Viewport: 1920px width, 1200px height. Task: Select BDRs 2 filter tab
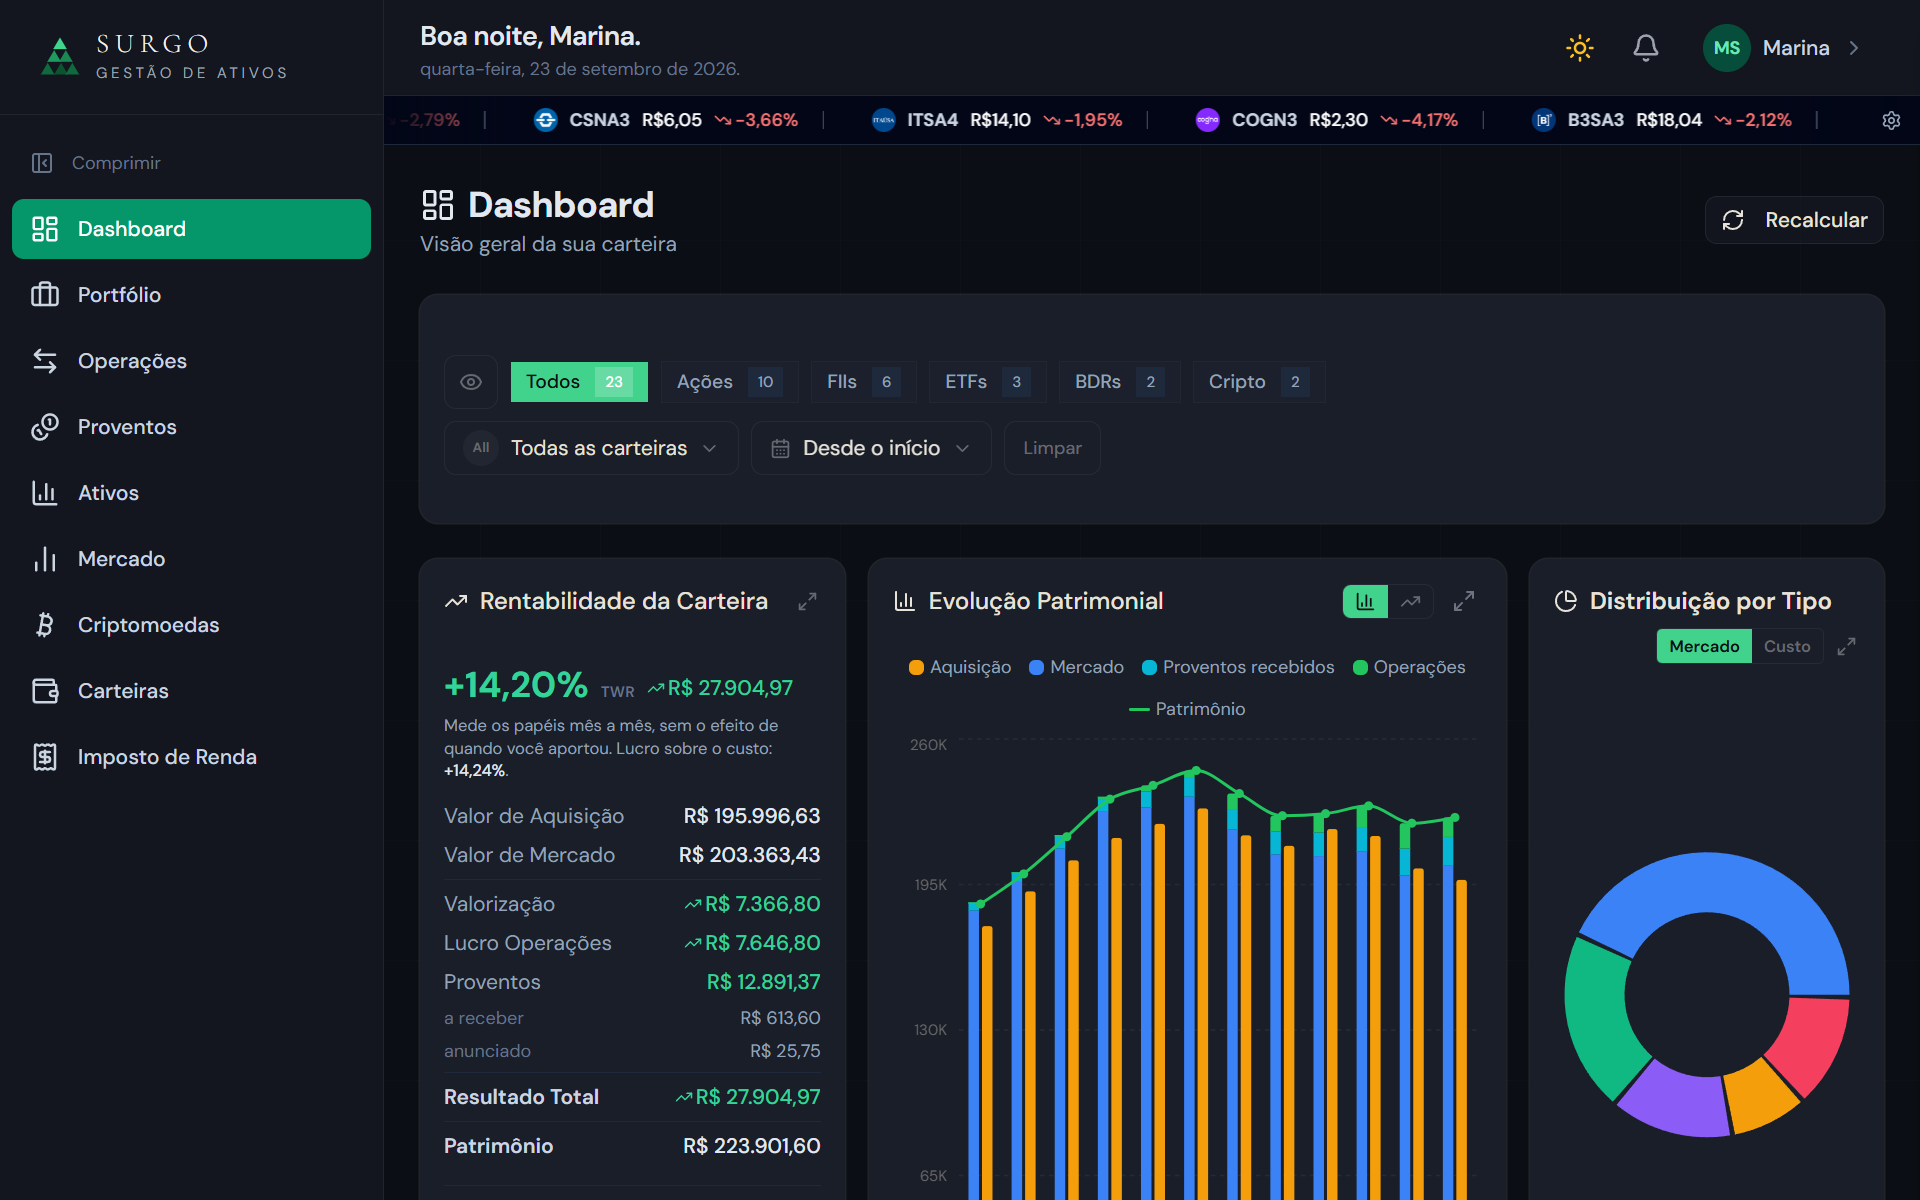pos(1120,382)
